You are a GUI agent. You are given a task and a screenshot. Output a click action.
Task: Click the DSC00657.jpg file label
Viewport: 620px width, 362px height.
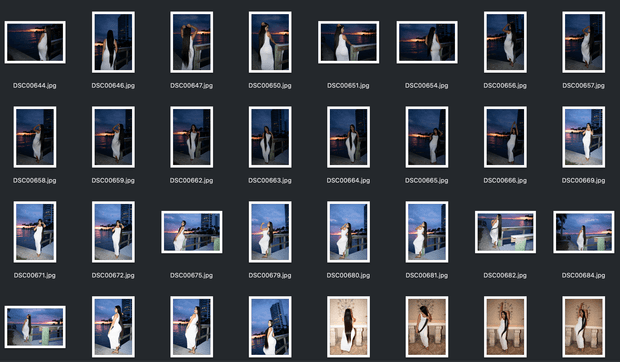coord(584,86)
